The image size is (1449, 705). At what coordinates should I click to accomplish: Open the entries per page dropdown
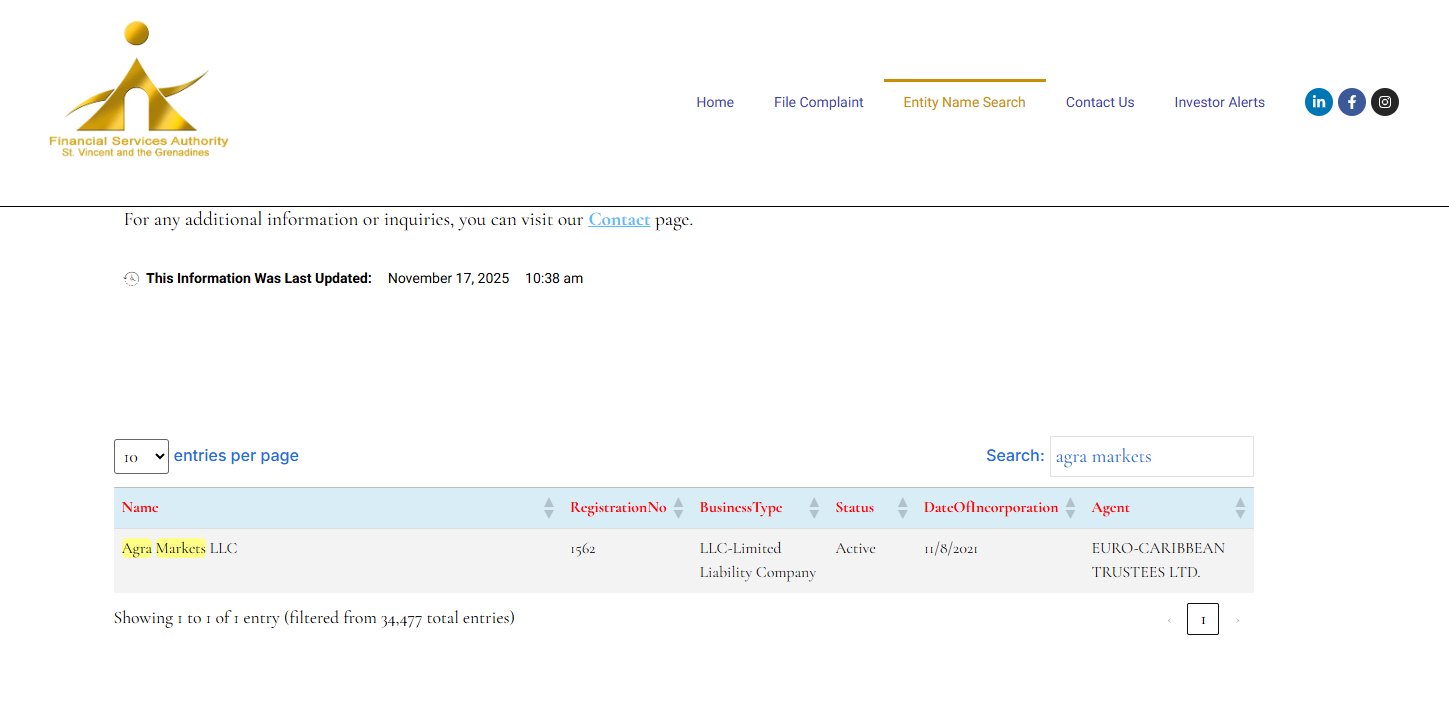141,456
